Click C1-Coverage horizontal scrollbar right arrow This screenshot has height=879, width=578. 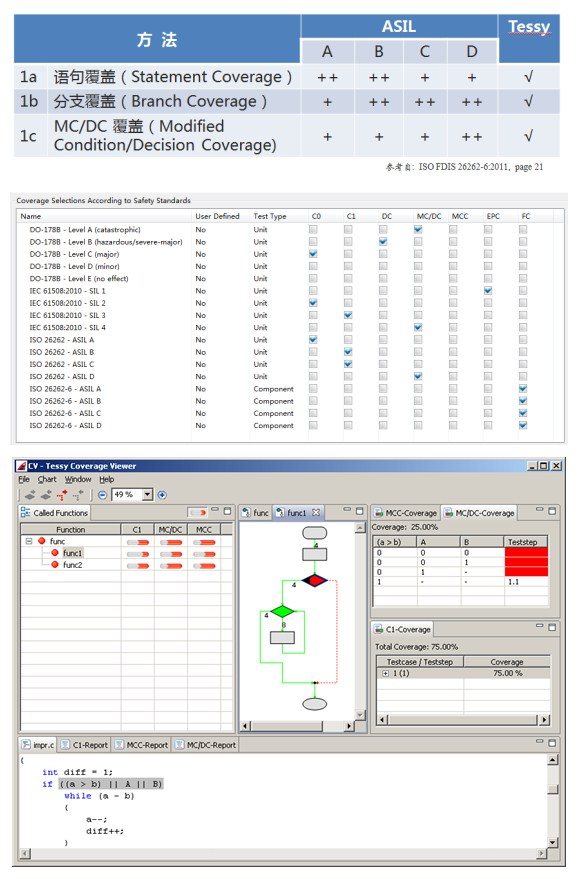click(544, 720)
